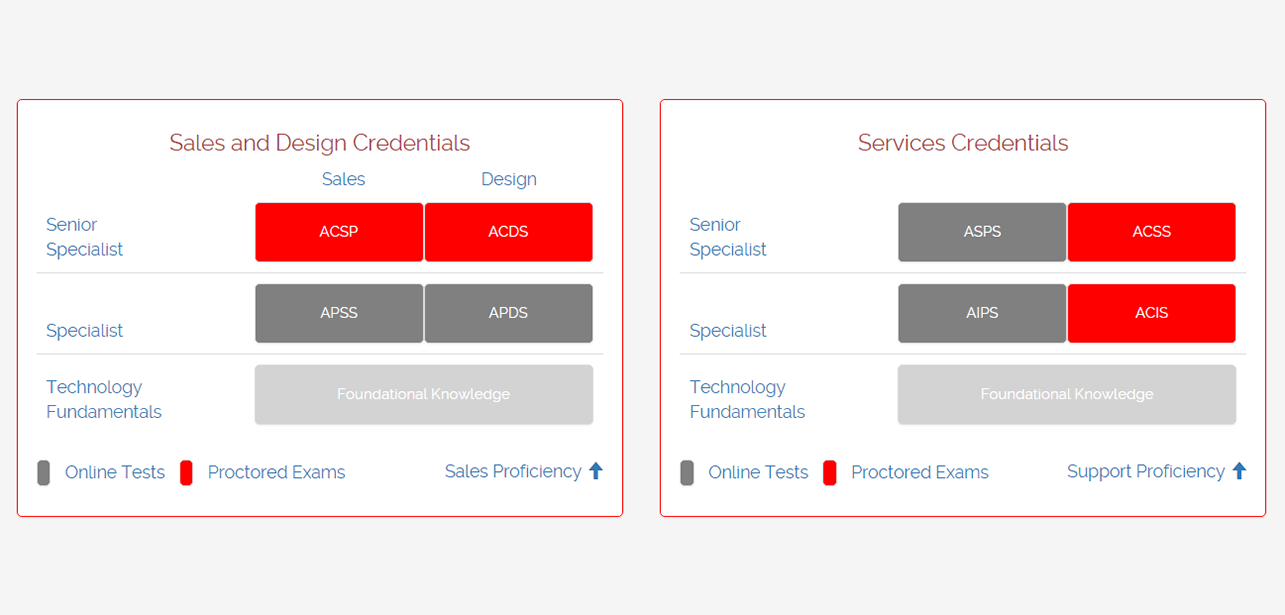Click gray Online Tests swatch in Services panel

coord(686,473)
